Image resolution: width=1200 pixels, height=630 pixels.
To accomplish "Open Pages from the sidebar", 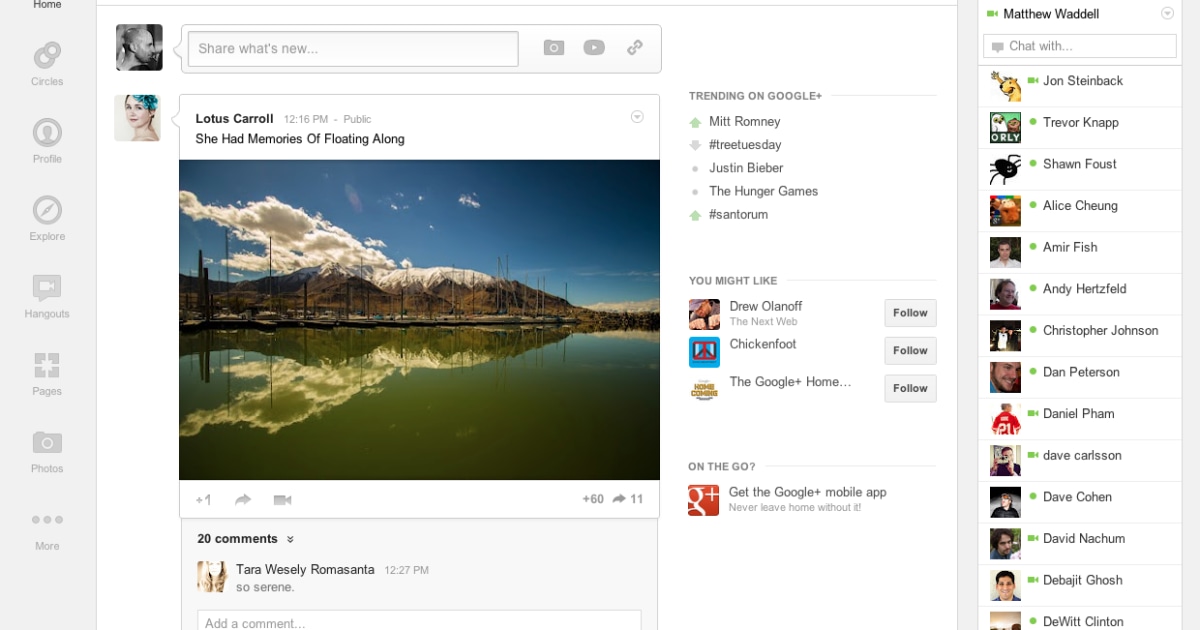I will tap(46, 372).
